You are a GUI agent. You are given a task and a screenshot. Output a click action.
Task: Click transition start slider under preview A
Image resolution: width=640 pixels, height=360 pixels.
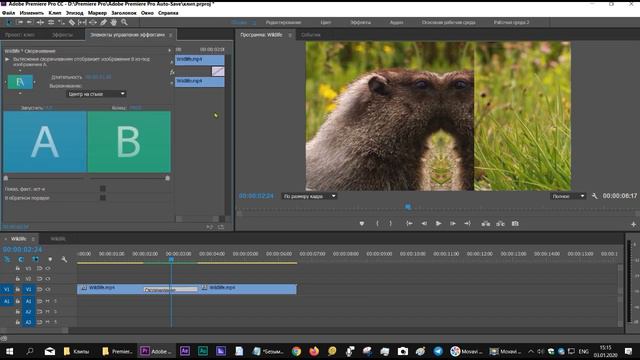[6, 178]
